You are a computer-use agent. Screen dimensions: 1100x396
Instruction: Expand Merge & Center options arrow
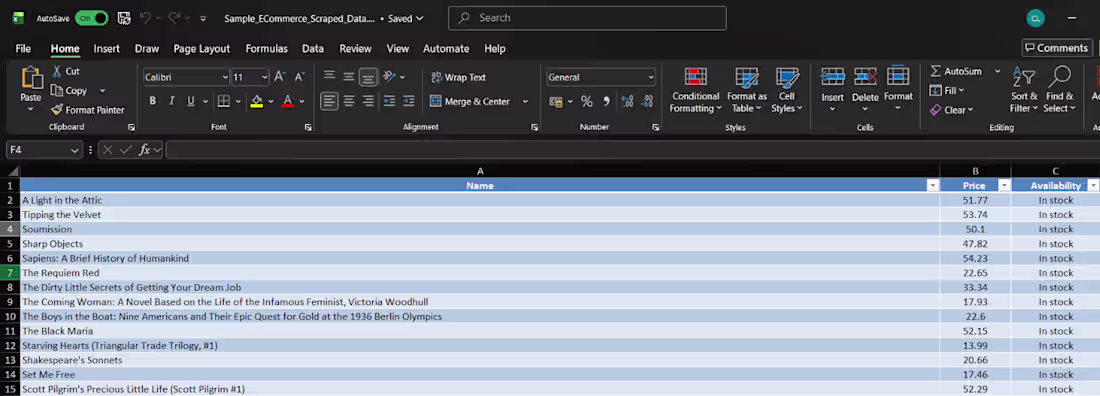click(525, 102)
